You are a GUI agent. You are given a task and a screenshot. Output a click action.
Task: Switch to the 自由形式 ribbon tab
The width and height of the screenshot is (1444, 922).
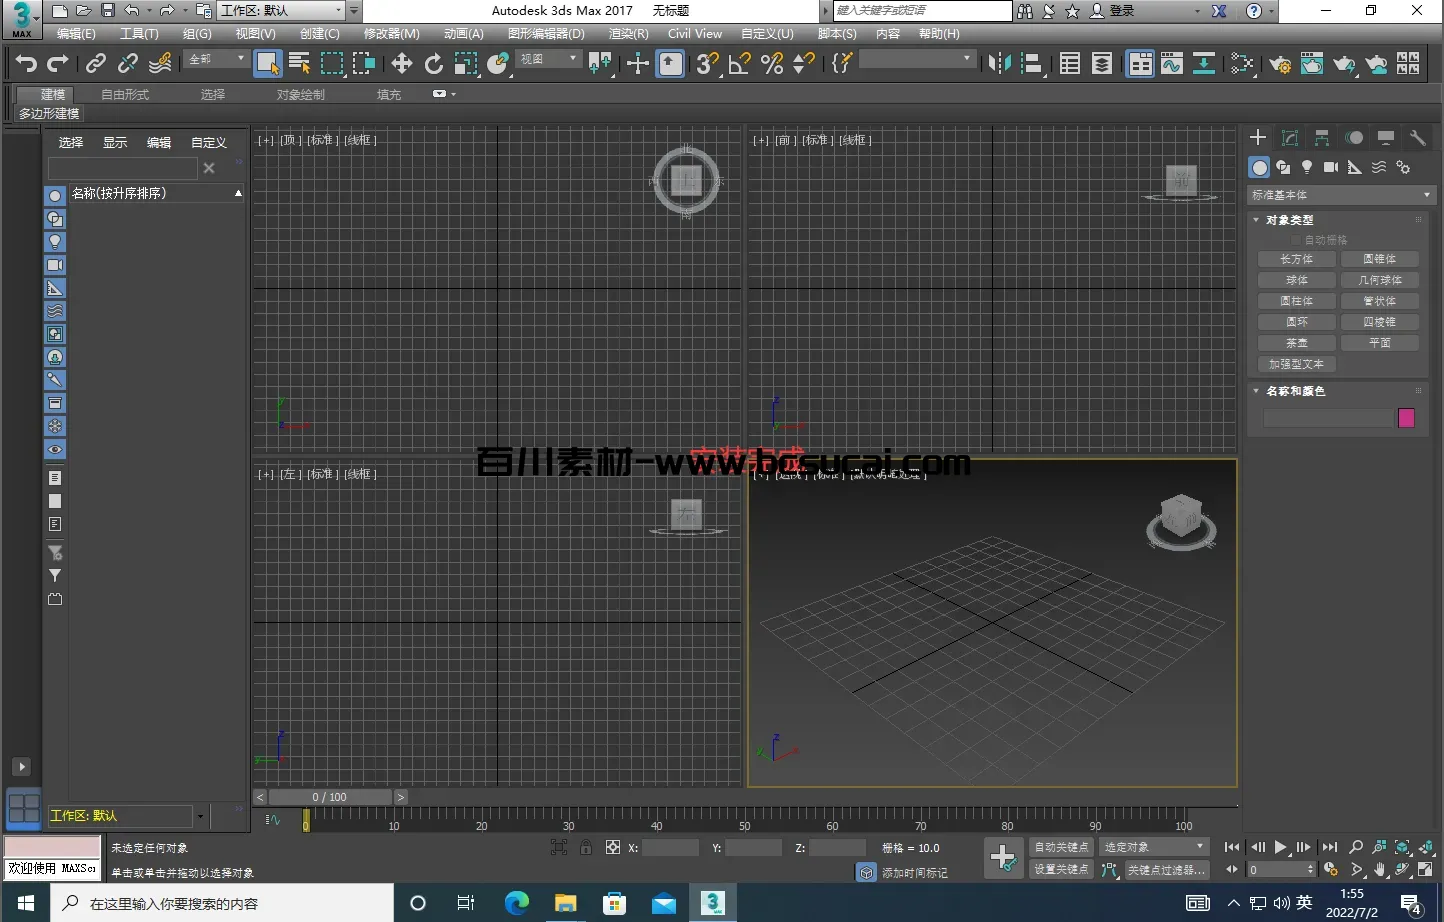click(125, 94)
